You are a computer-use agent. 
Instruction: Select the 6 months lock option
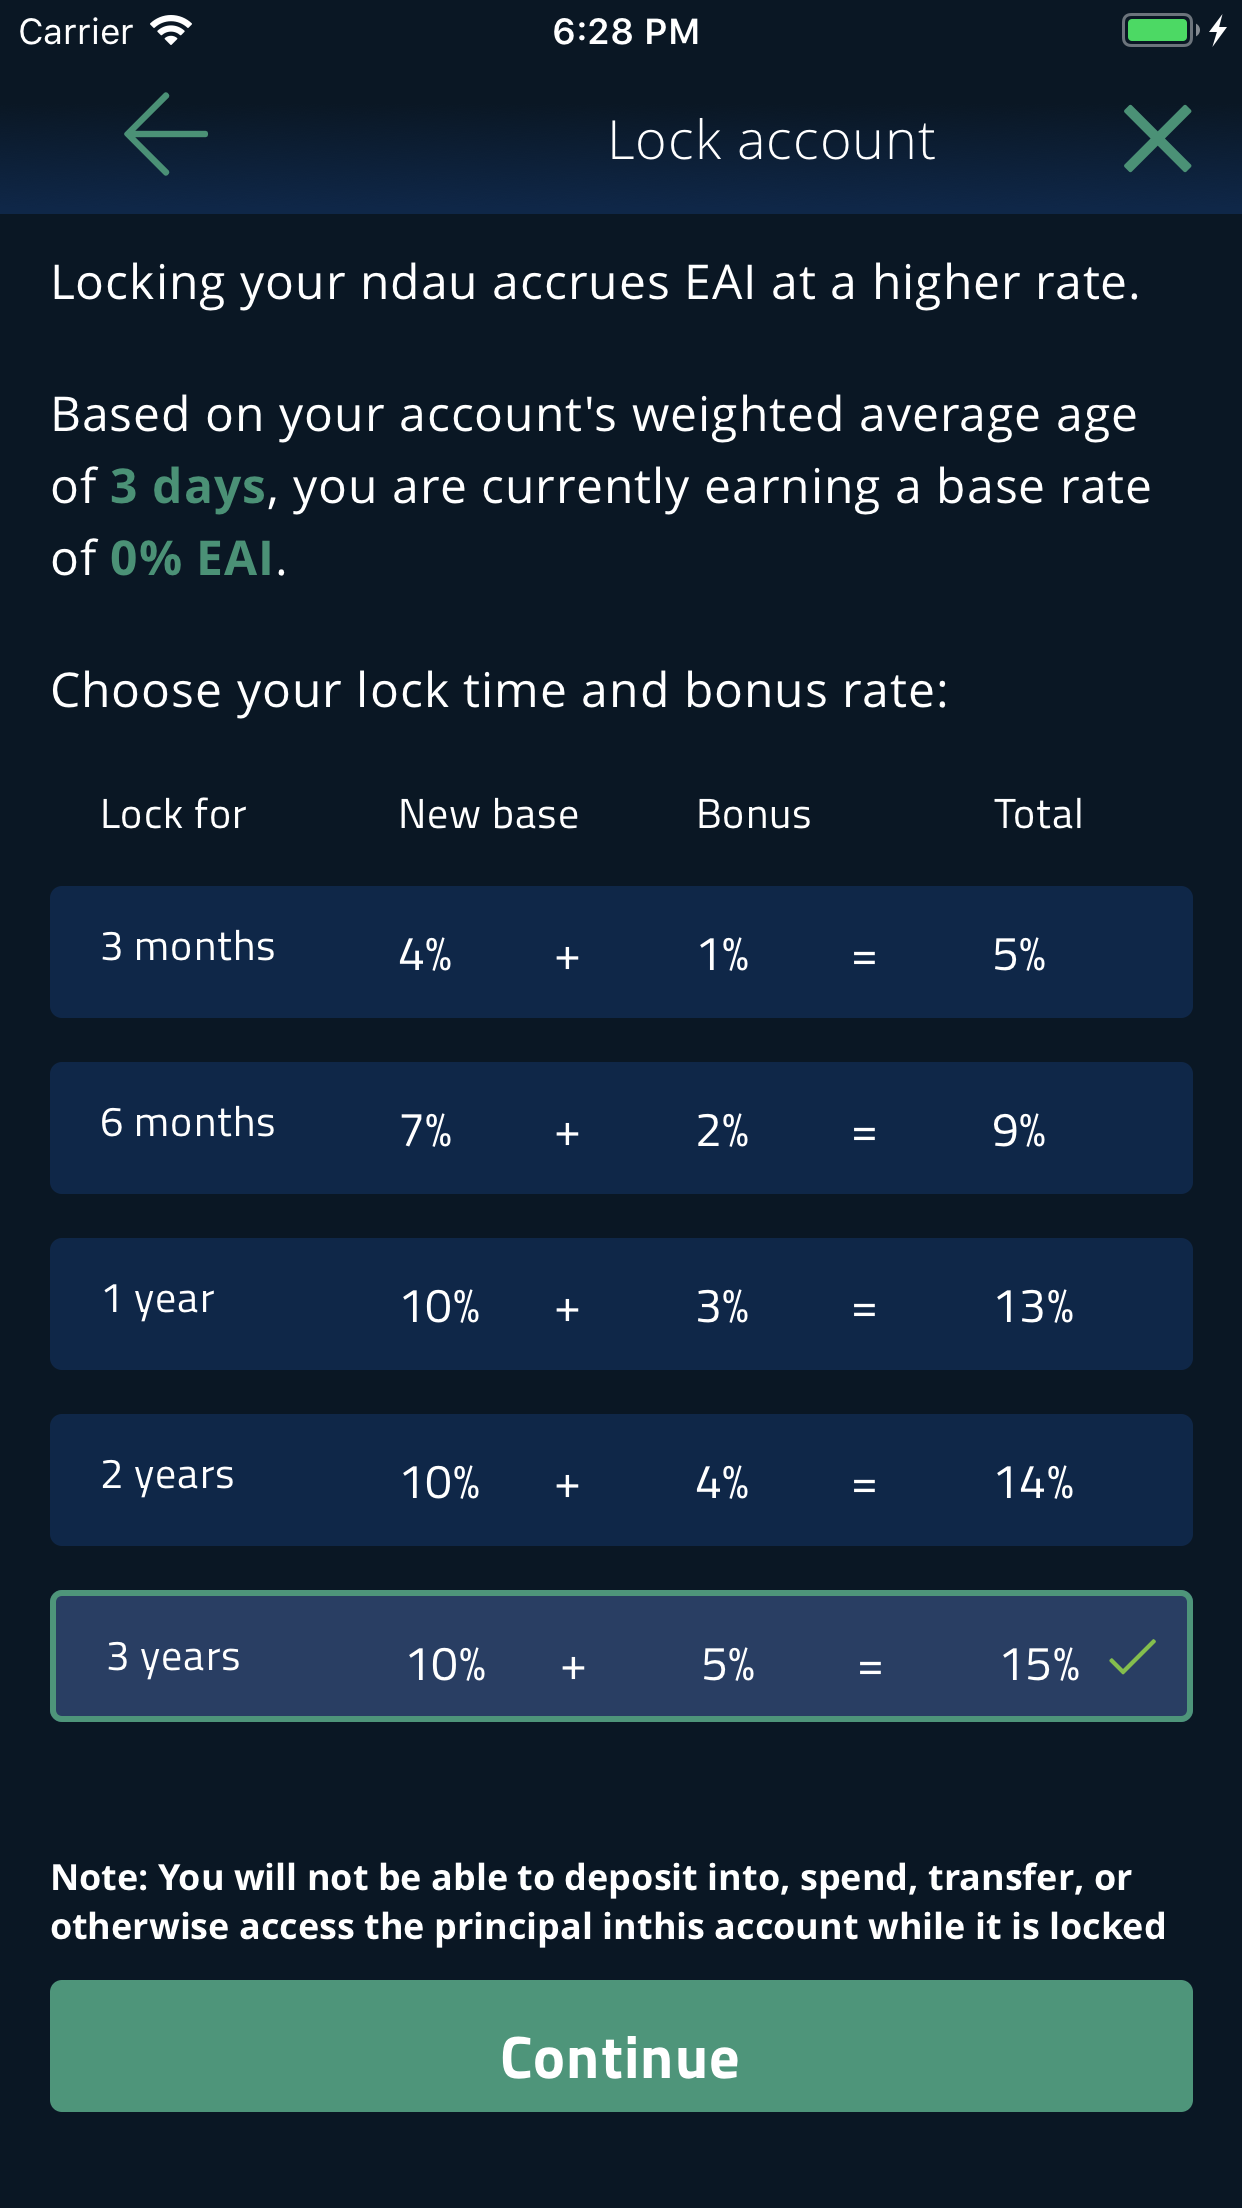coord(620,1127)
